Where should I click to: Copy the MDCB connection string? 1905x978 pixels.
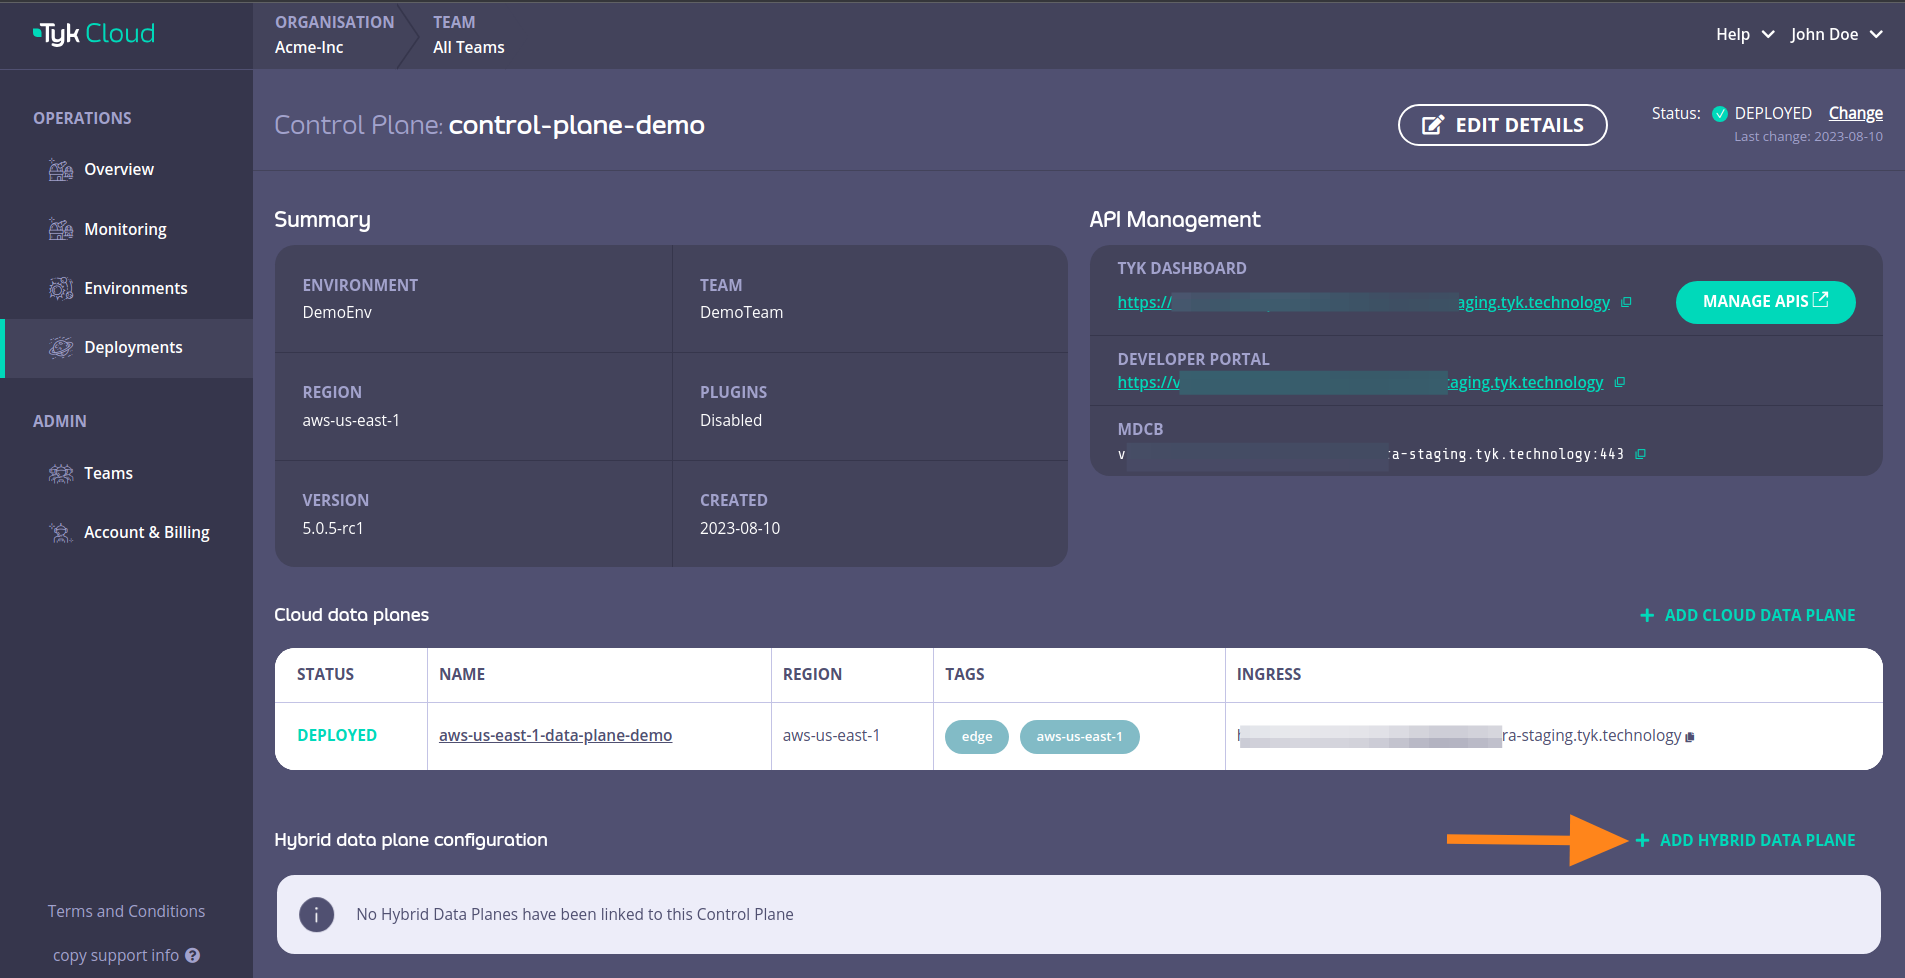(1640, 454)
